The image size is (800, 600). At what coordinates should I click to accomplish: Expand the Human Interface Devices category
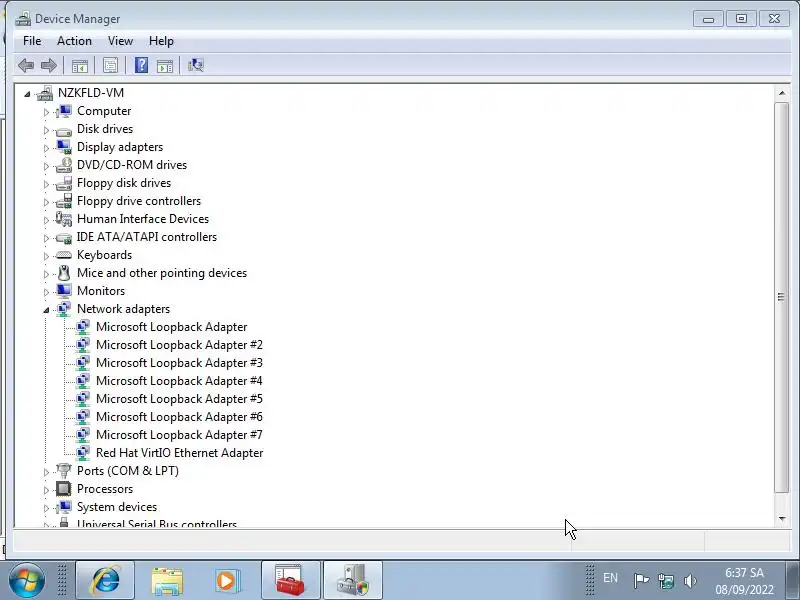coord(46,220)
